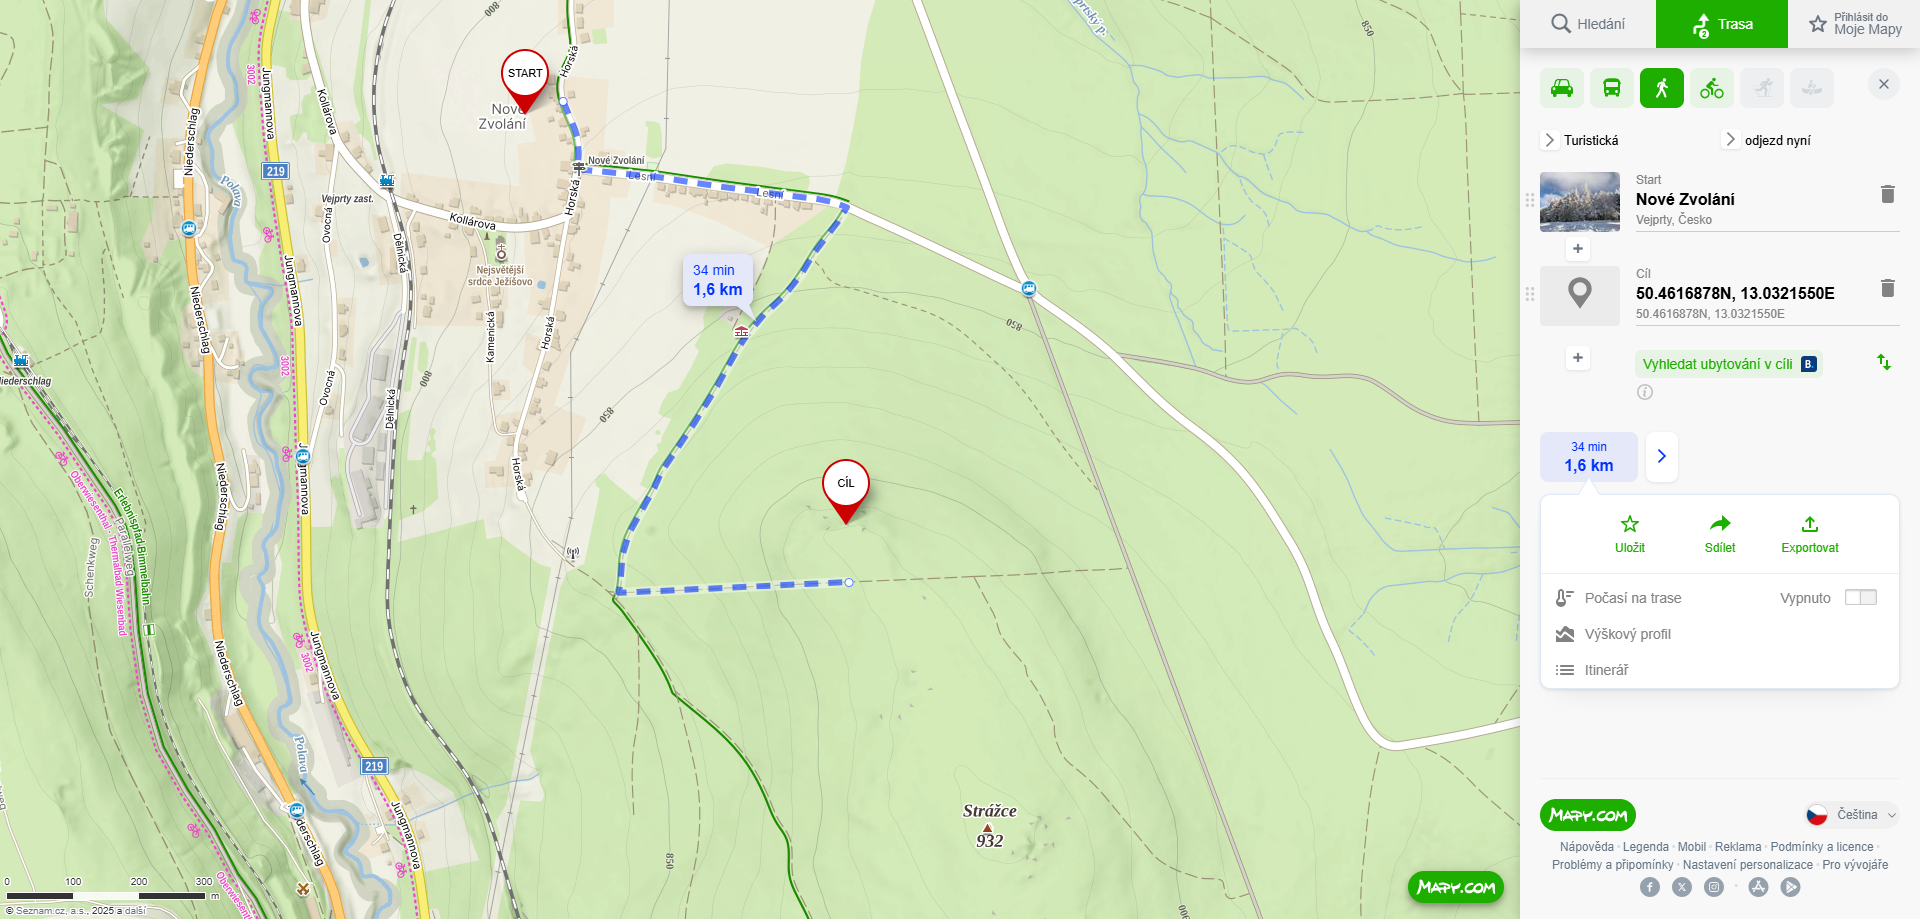The image size is (1920, 919).
Task: Select the walking route mode icon
Action: click(x=1662, y=88)
